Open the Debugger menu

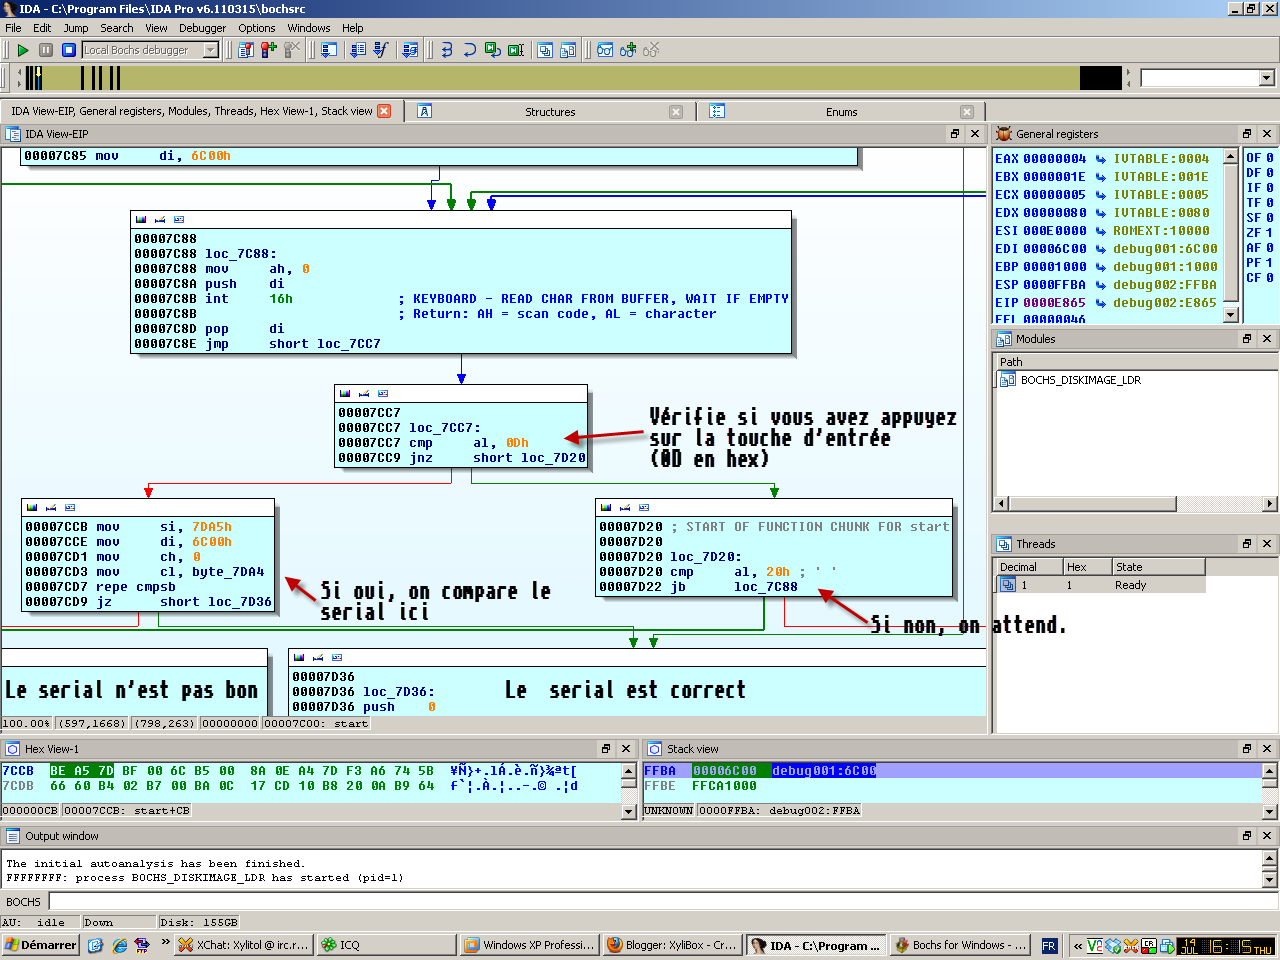tap(202, 28)
